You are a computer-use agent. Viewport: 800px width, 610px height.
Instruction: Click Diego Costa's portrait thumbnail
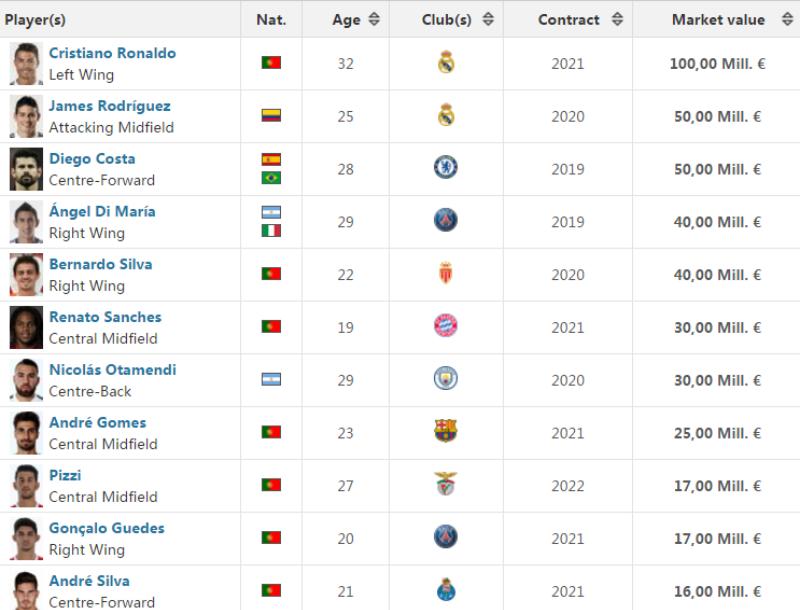click(x=26, y=169)
